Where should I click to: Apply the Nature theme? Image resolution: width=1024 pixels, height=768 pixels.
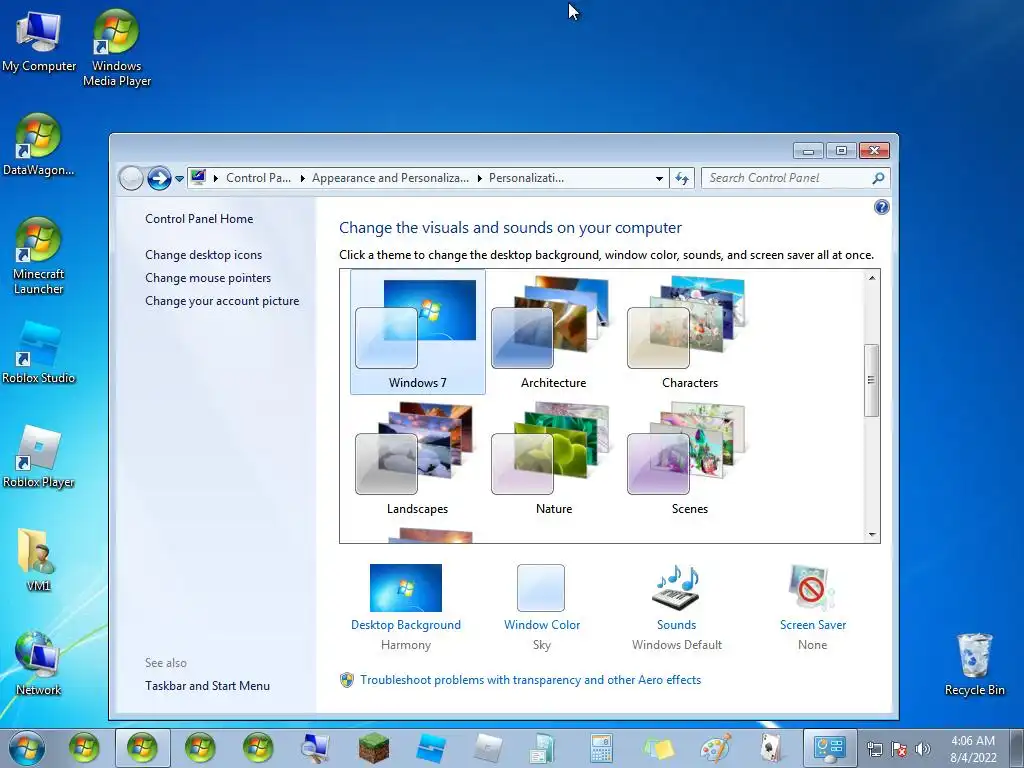(x=553, y=458)
